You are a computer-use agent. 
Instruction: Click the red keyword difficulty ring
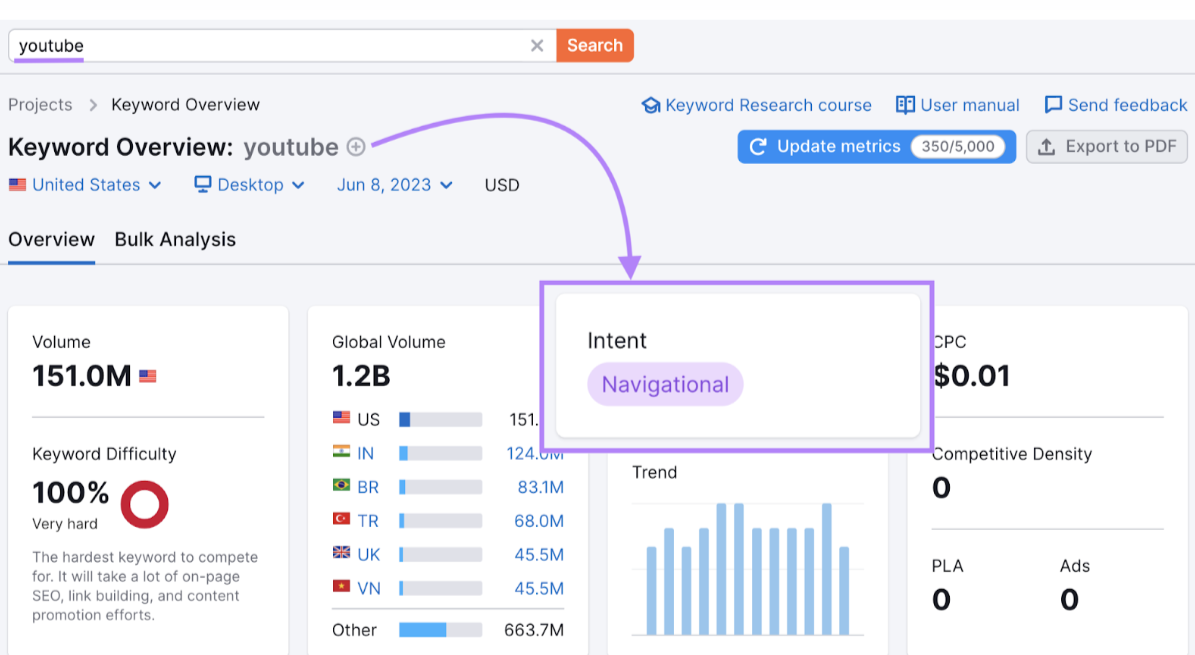pos(145,504)
